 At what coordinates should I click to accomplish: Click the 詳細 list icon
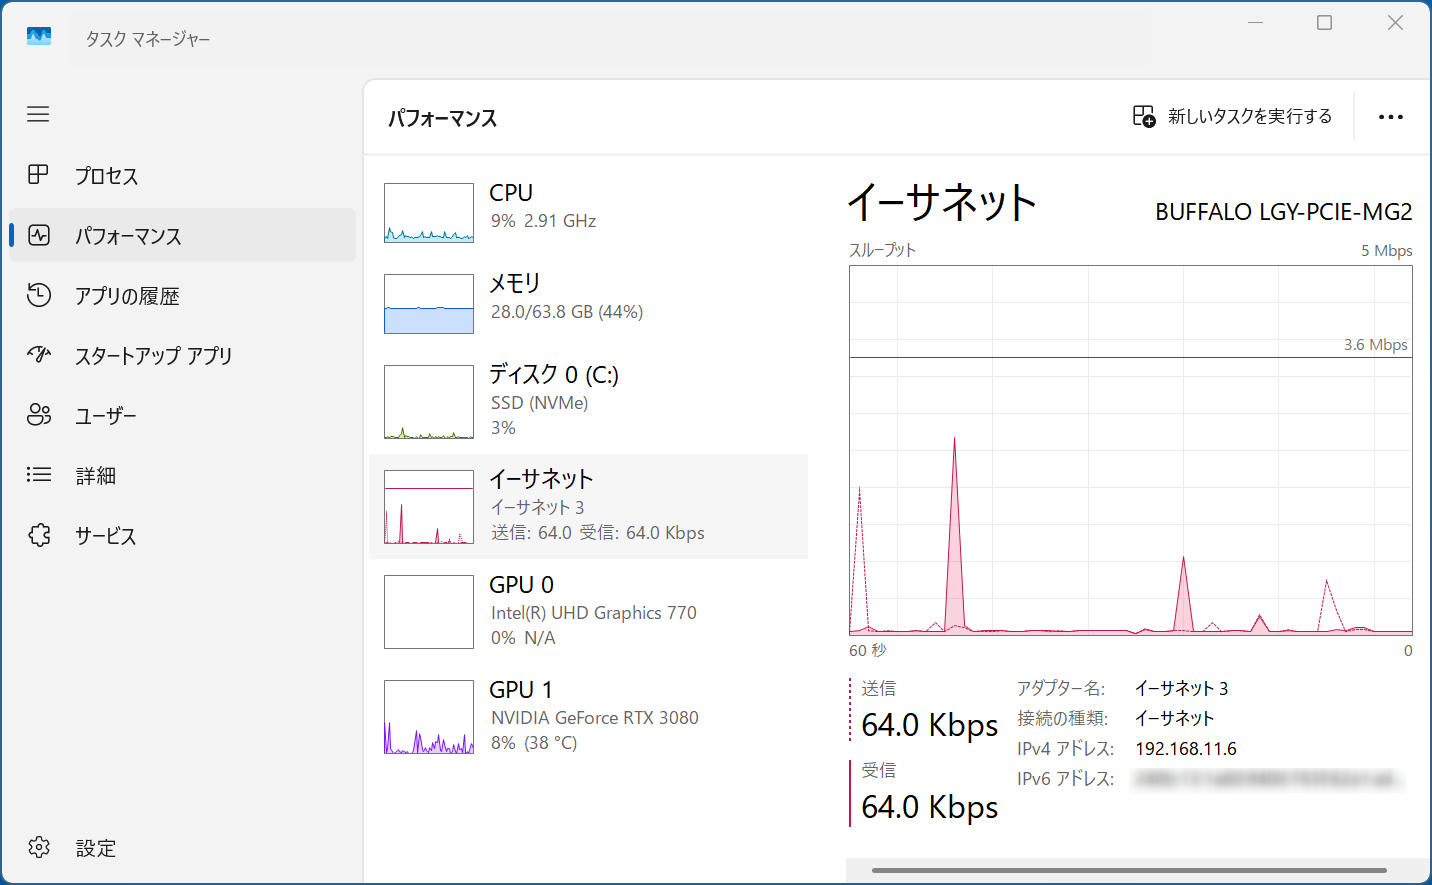coord(39,475)
